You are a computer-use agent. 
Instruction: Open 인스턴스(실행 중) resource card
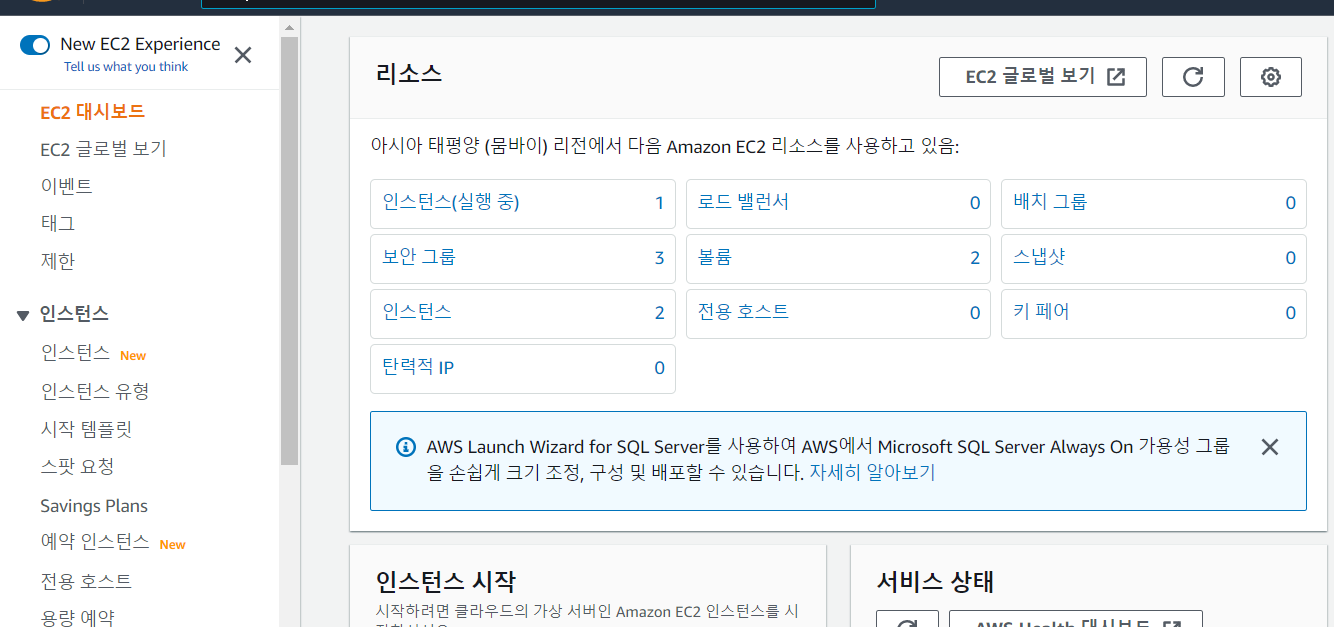point(523,203)
